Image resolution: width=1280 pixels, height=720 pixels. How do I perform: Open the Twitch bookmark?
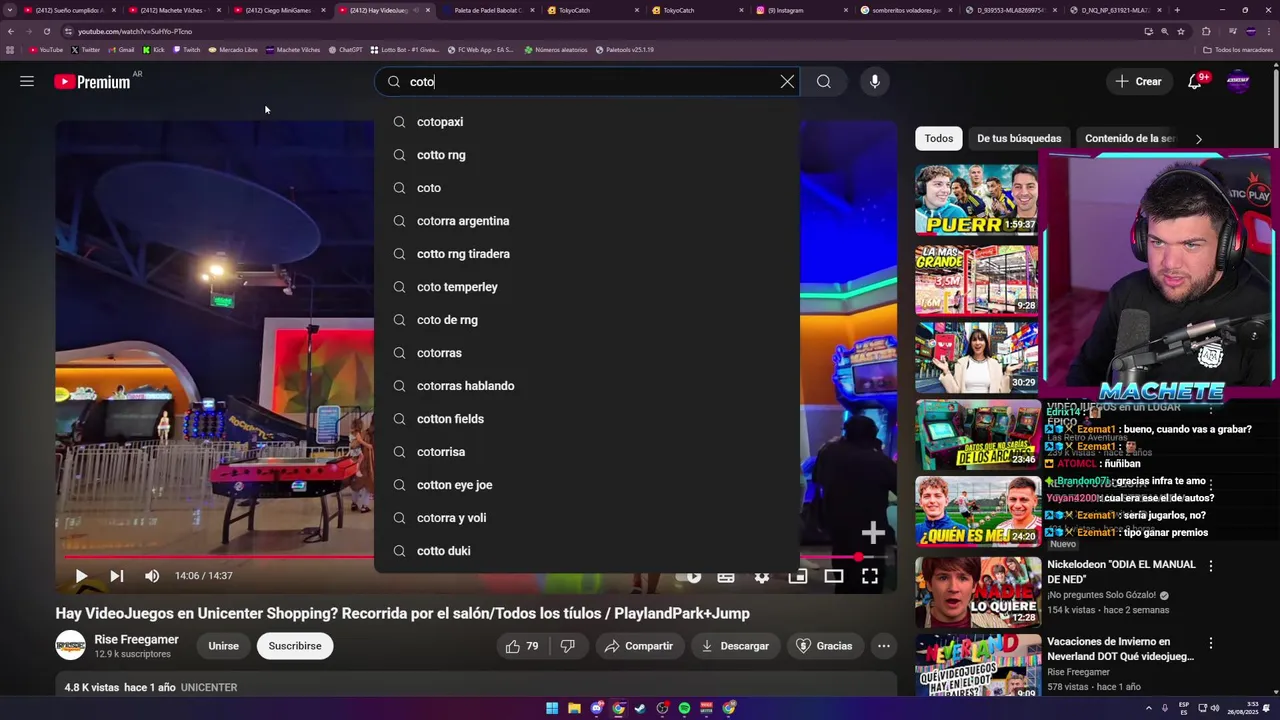coord(186,49)
